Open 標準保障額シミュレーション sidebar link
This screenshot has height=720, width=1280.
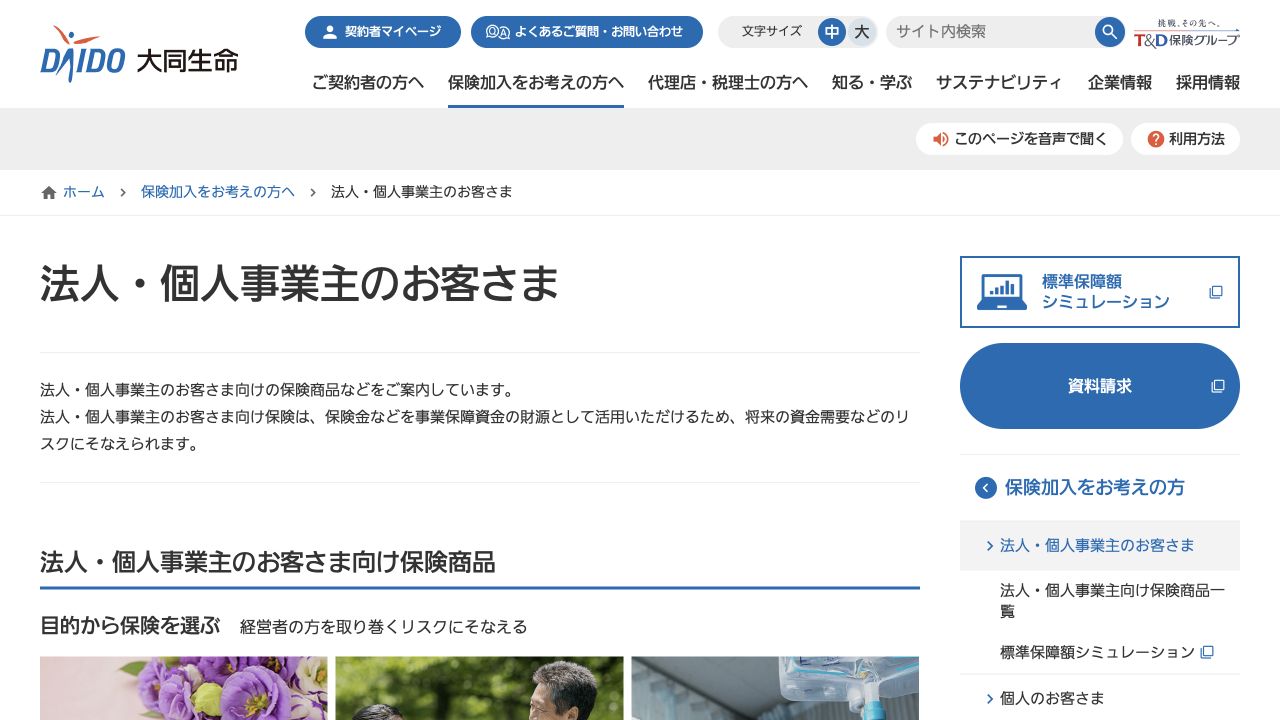tap(1107, 652)
